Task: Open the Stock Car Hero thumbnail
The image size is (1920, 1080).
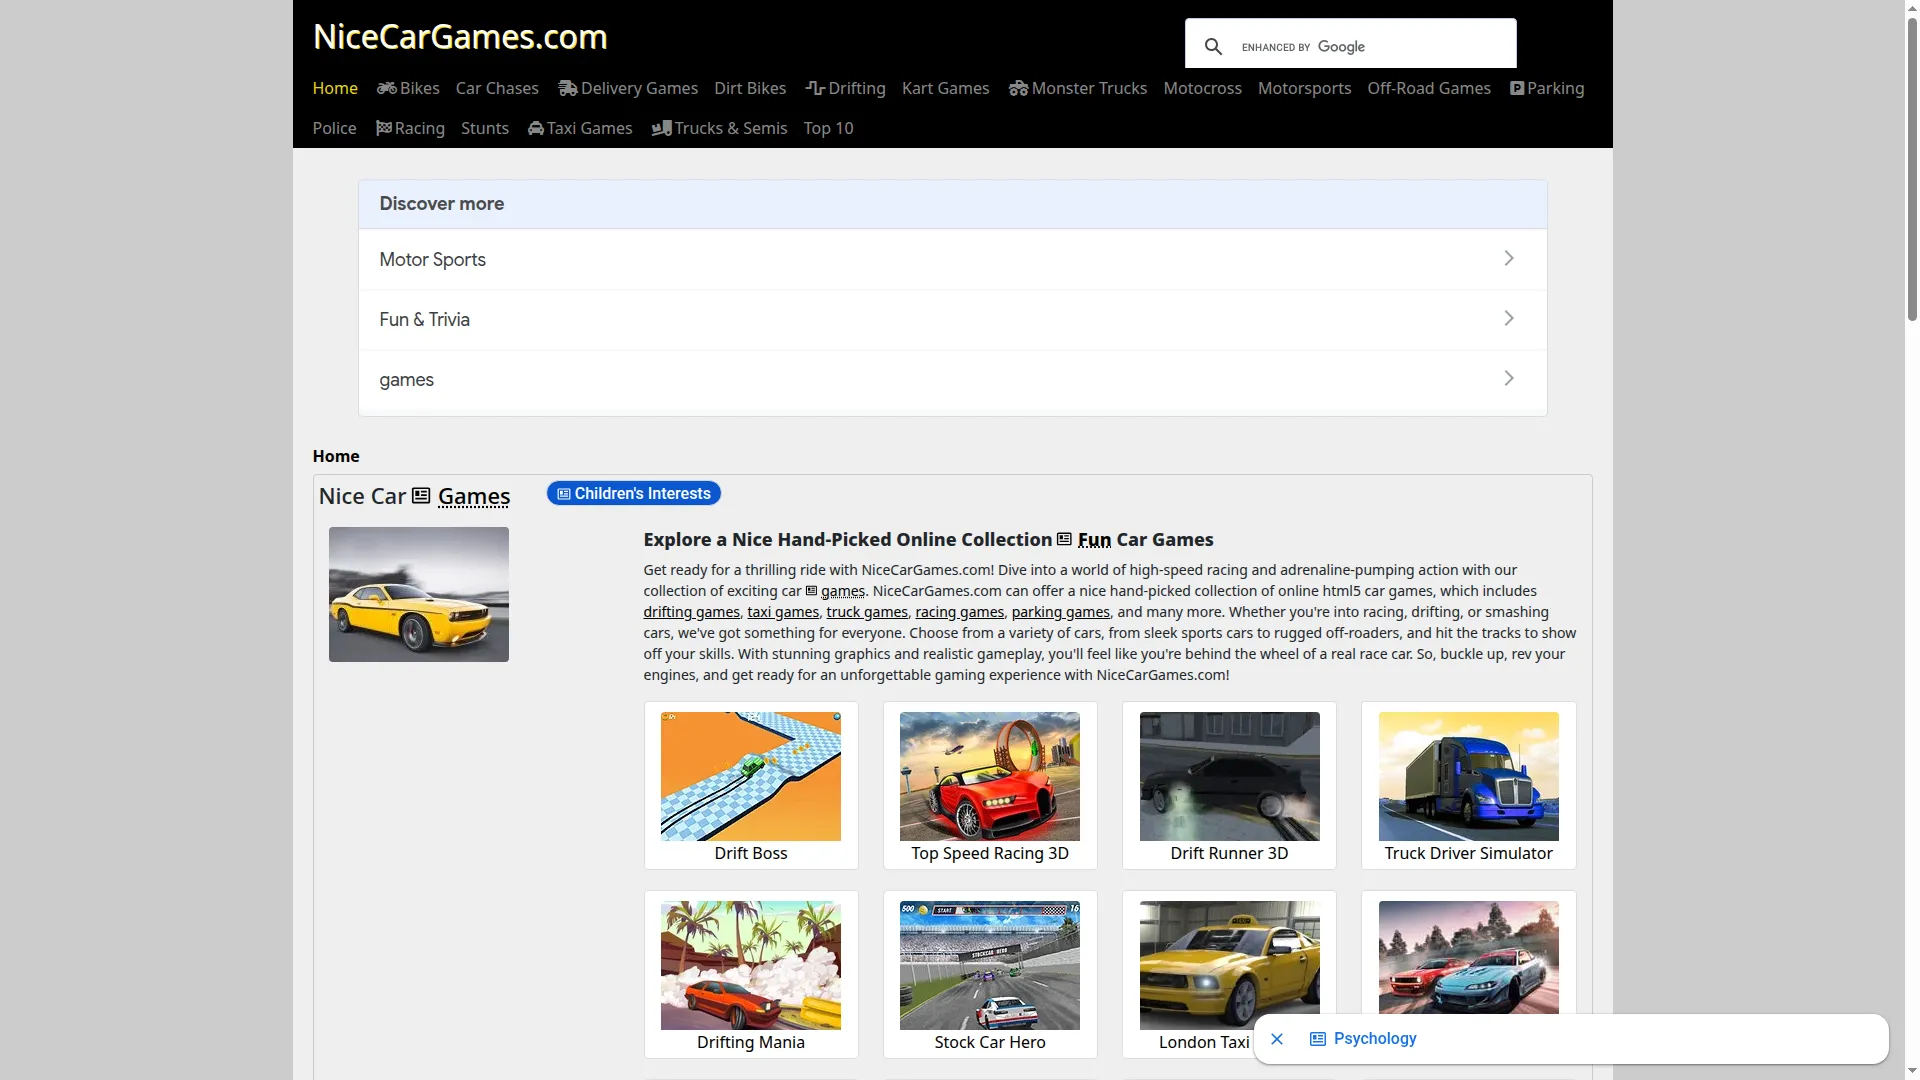Action: (990, 965)
